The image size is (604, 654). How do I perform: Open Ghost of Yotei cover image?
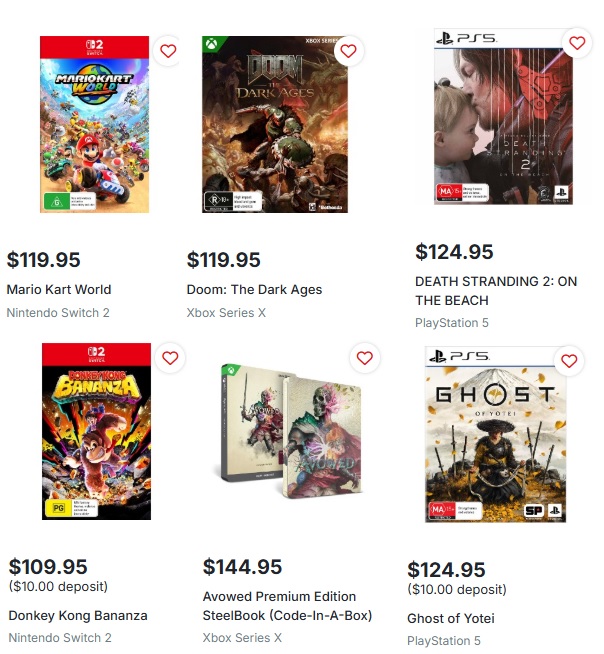point(496,434)
